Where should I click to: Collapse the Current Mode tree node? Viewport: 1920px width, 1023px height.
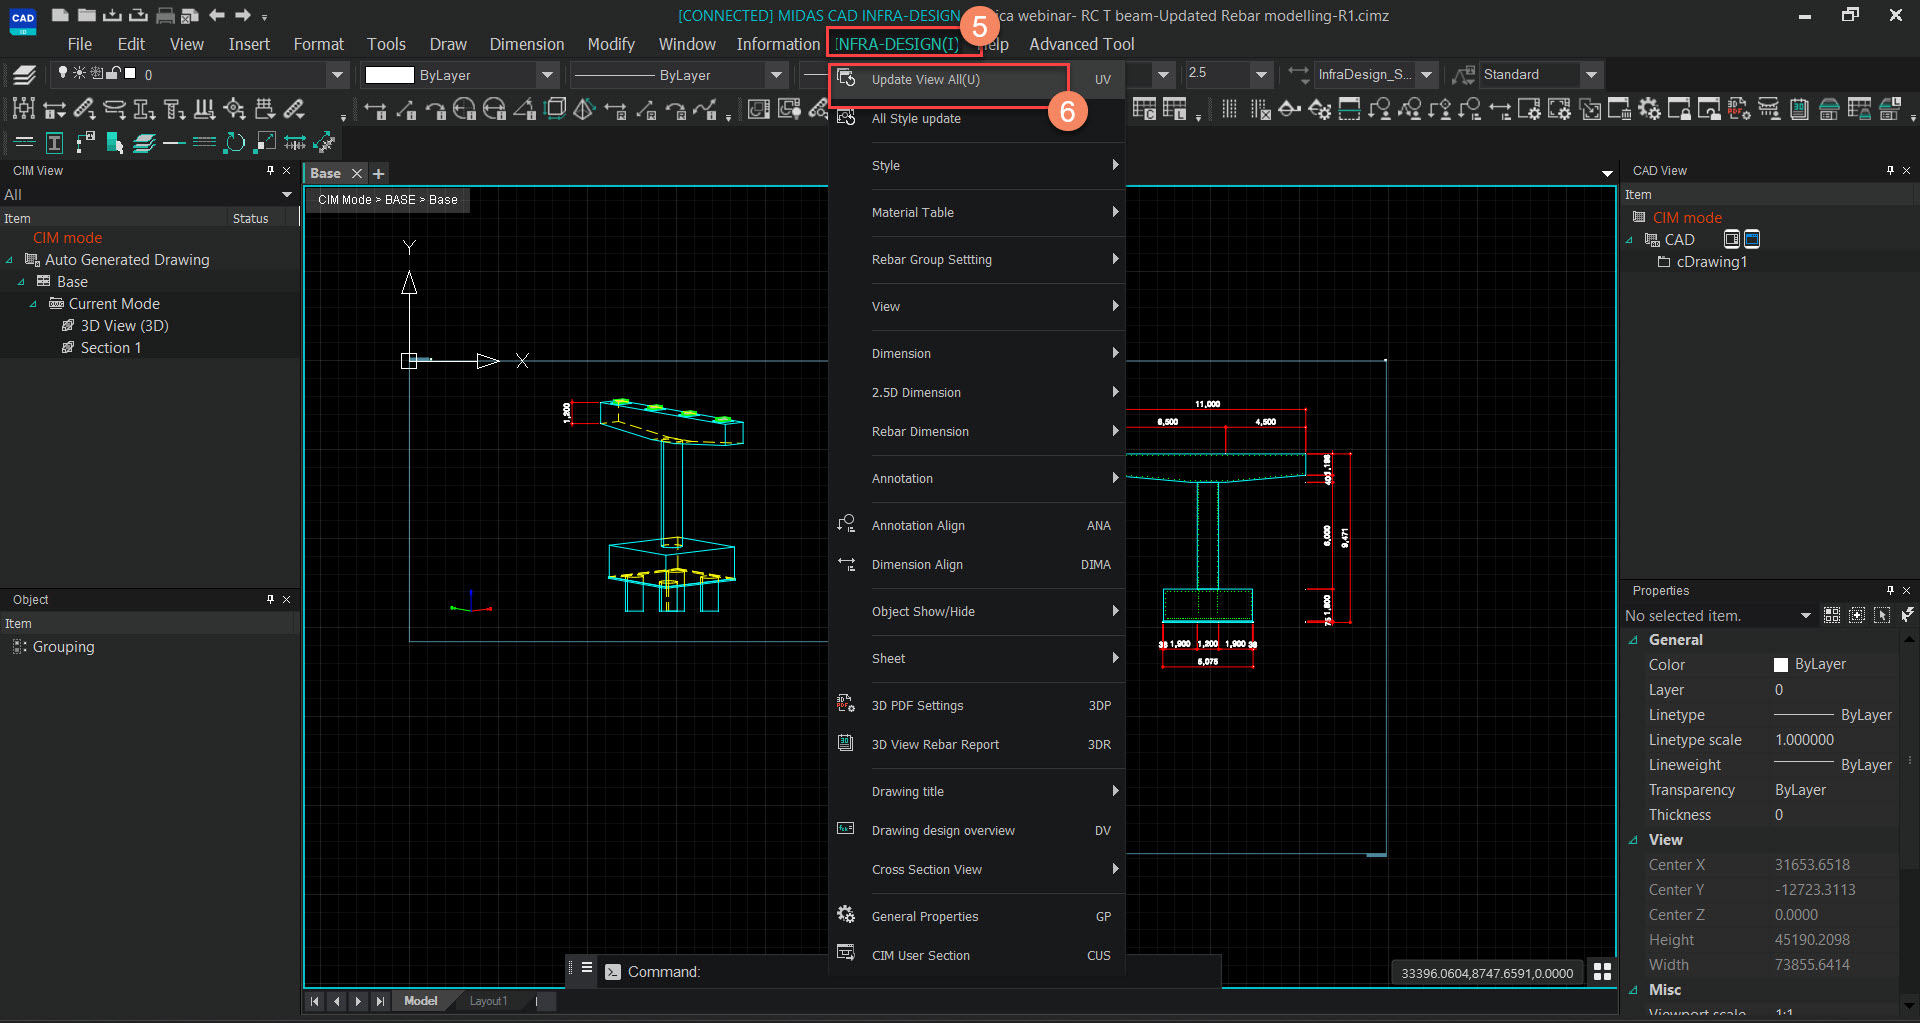pyautogui.click(x=33, y=304)
